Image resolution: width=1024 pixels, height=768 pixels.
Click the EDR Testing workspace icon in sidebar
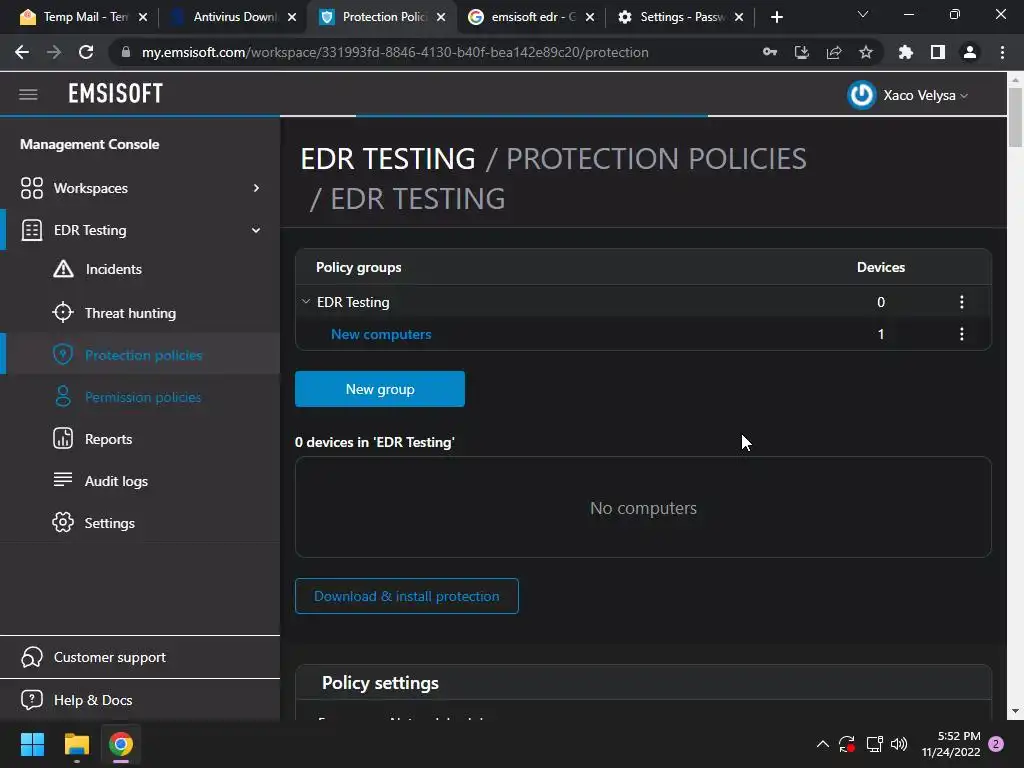point(31,230)
